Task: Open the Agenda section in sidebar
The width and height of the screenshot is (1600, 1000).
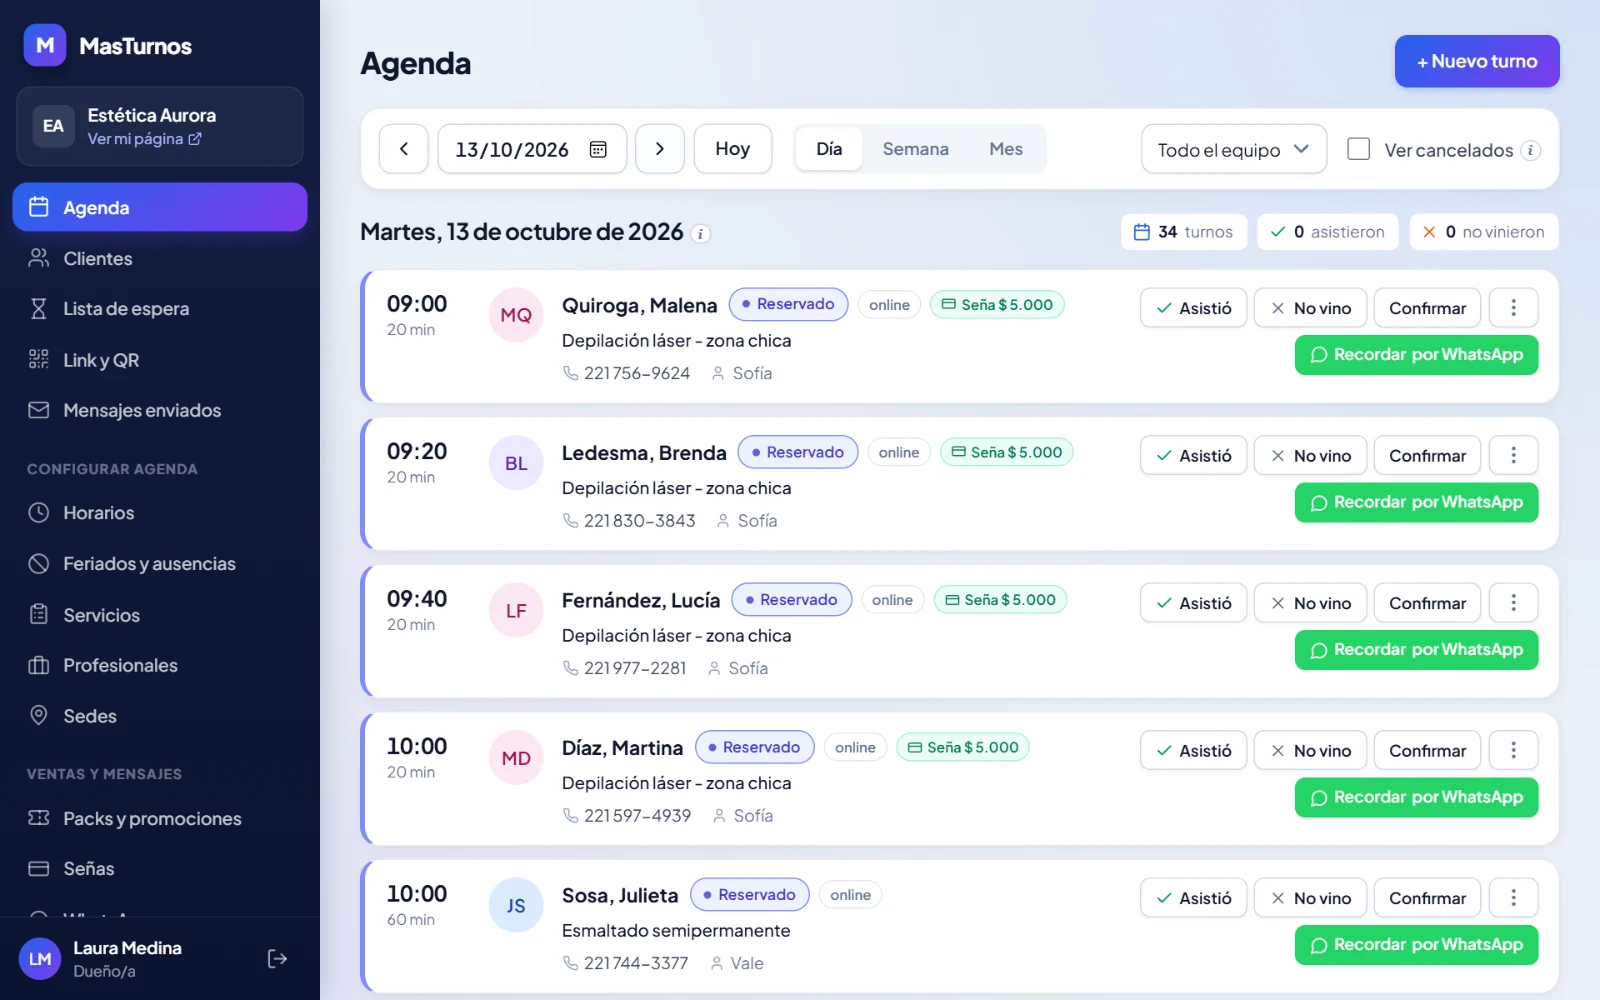Action: [160, 207]
